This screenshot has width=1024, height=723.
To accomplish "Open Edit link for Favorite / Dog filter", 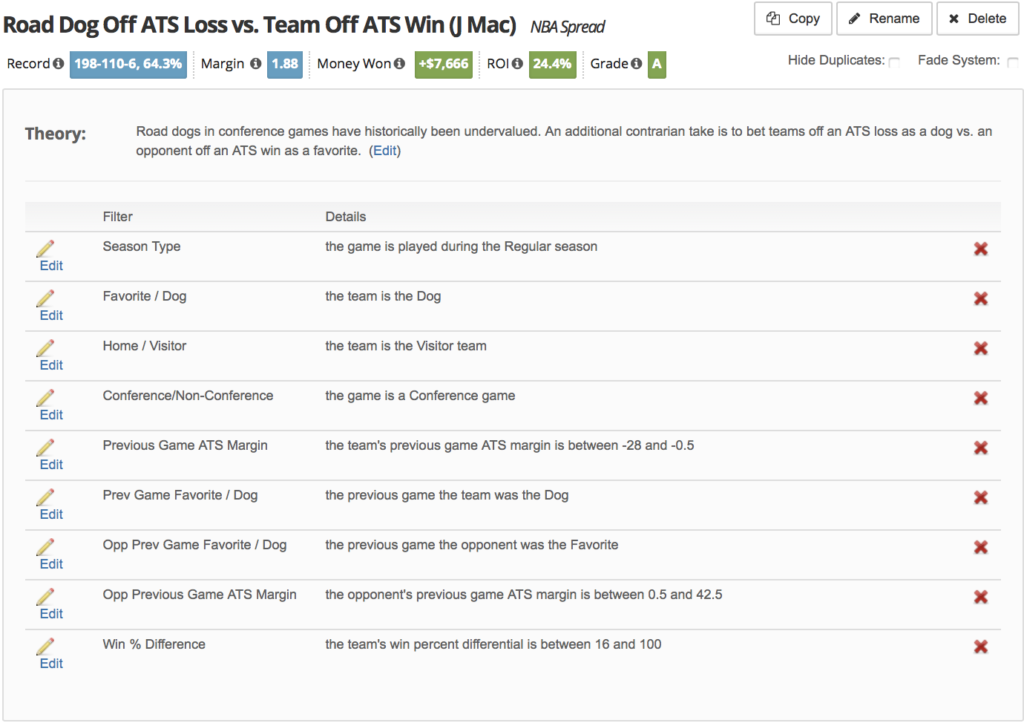I will [51, 315].
